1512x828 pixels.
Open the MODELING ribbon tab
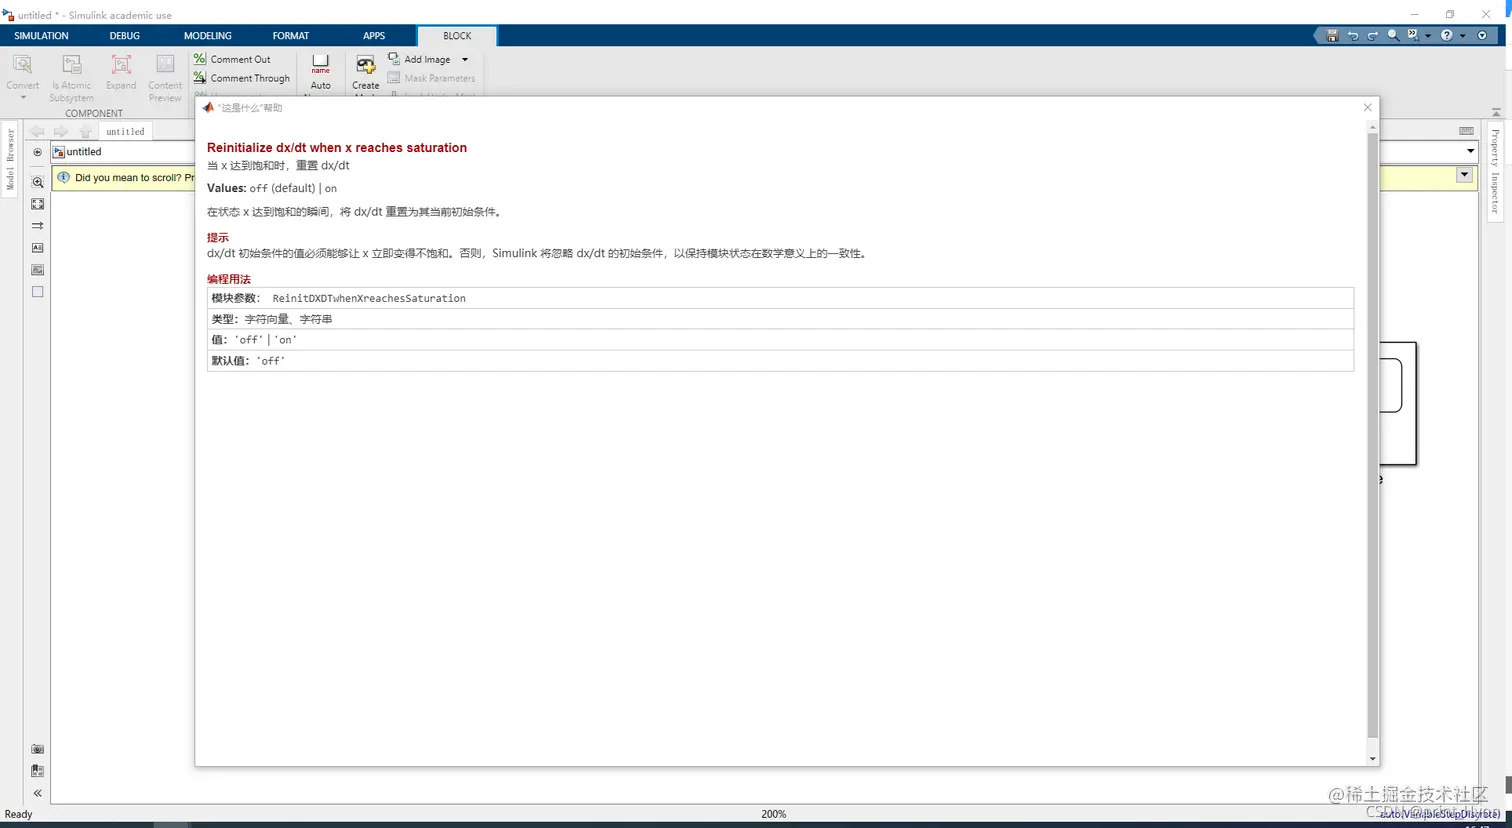click(x=208, y=36)
